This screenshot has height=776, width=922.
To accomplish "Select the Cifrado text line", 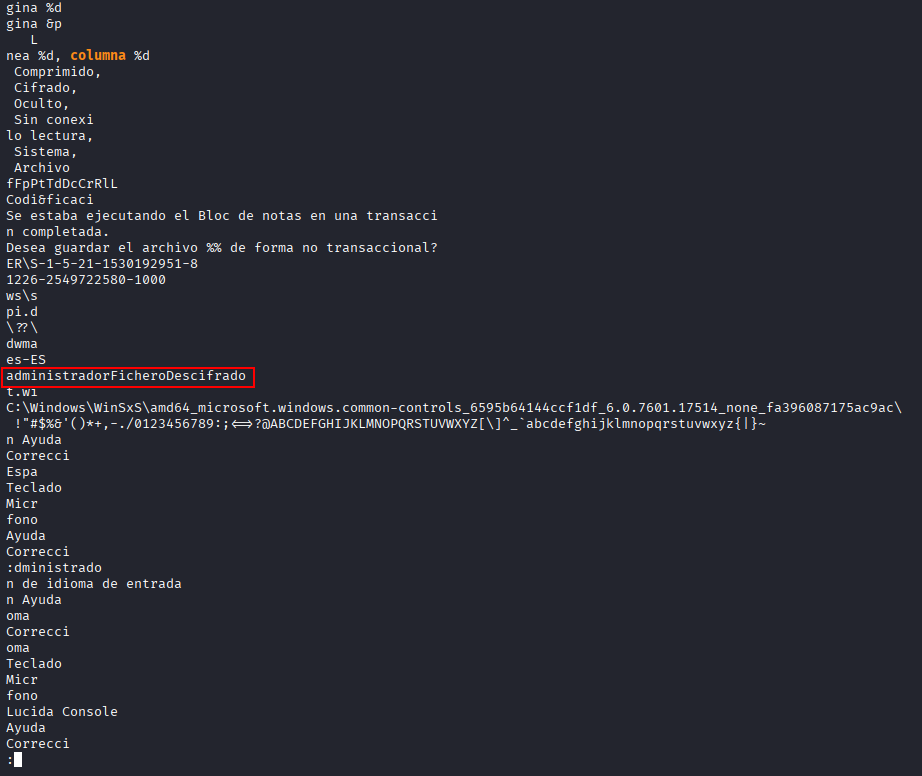I will coord(46,88).
